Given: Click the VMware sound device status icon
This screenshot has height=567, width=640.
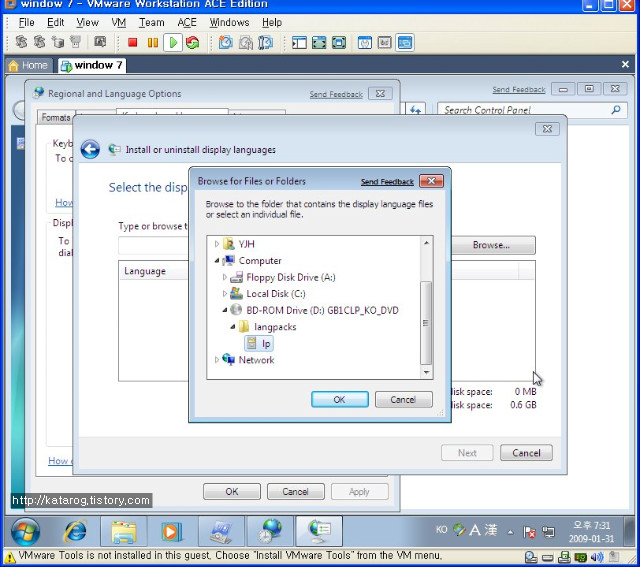Looking at the screenshot, I should click(596, 557).
